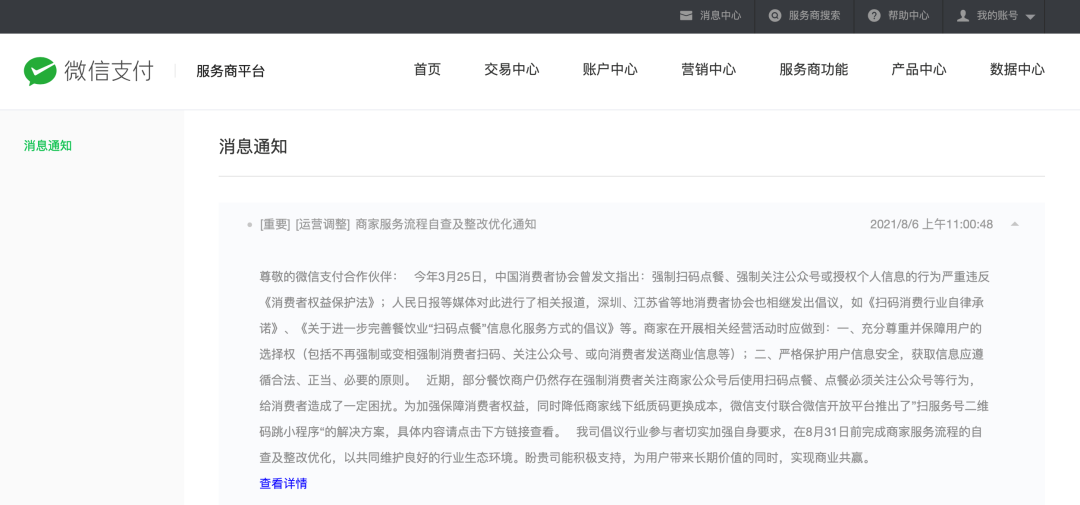1080x505 pixels.
Task: Open the 产品中心 nav menu
Action: 919,70
